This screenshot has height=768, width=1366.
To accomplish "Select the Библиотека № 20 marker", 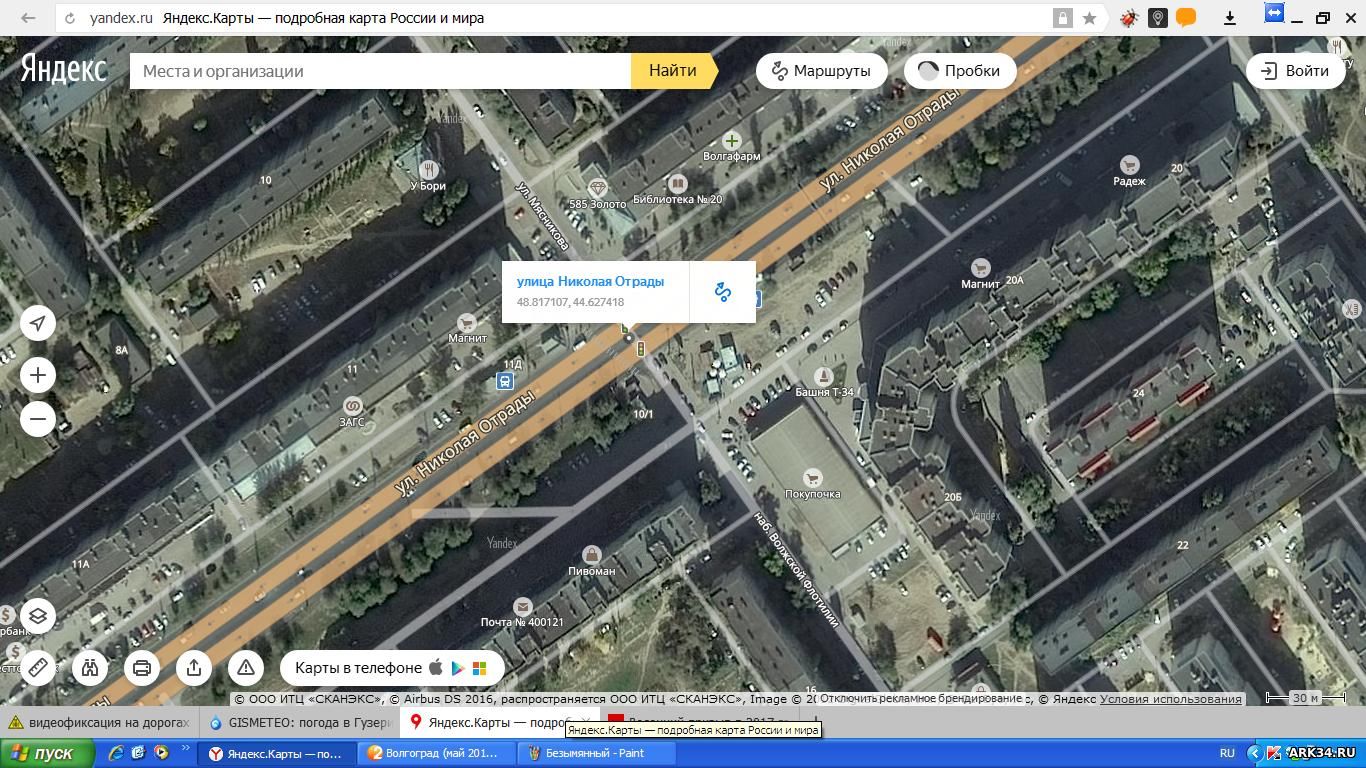I will pyautogui.click(x=677, y=184).
